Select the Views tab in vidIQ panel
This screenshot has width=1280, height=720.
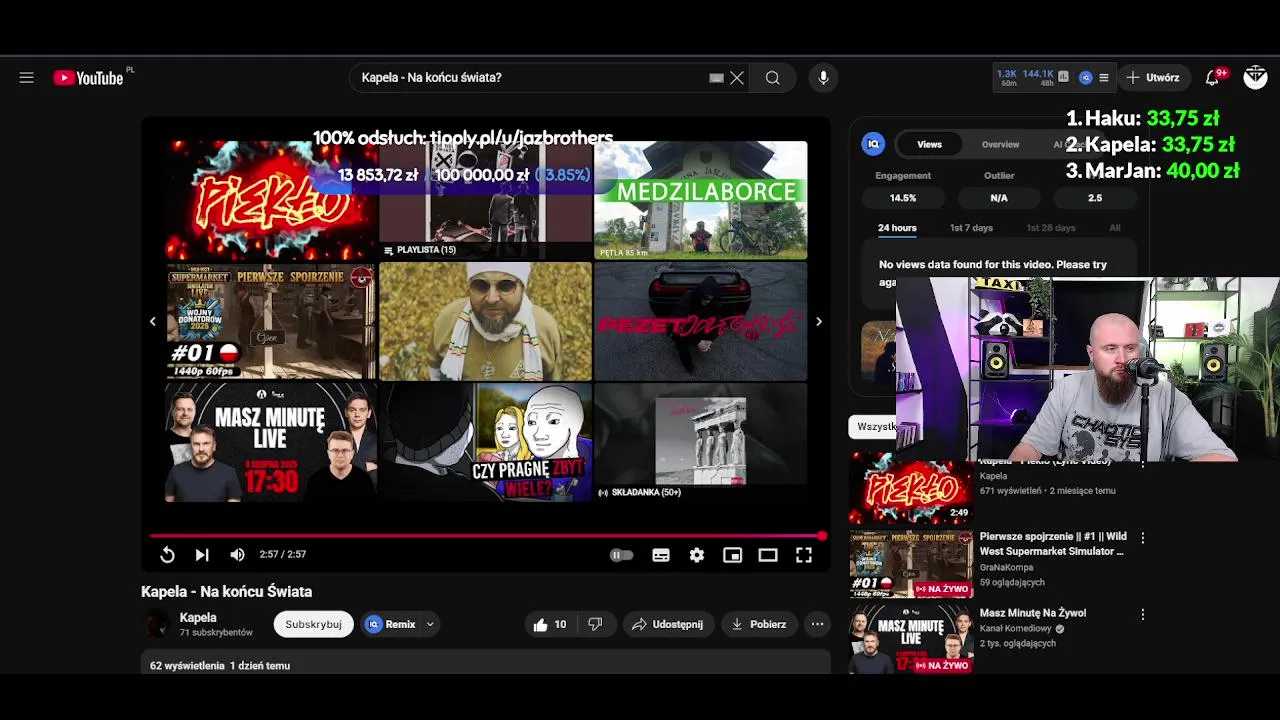coord(929,144)
